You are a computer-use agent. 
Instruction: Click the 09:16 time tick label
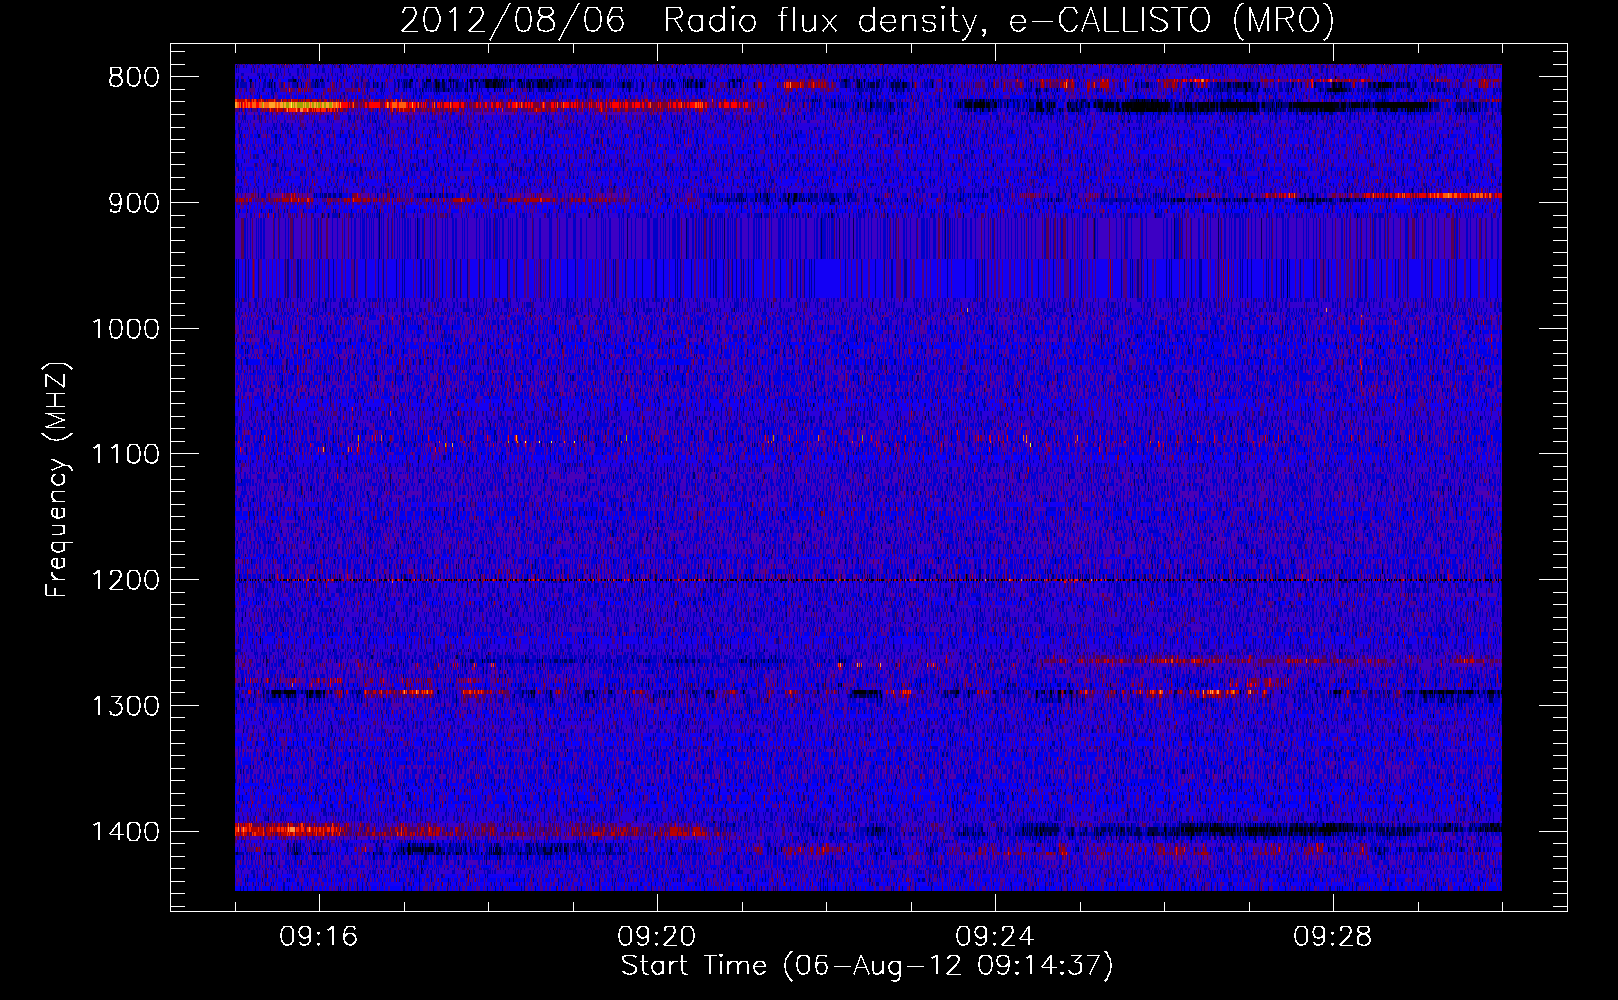(319, 937)
